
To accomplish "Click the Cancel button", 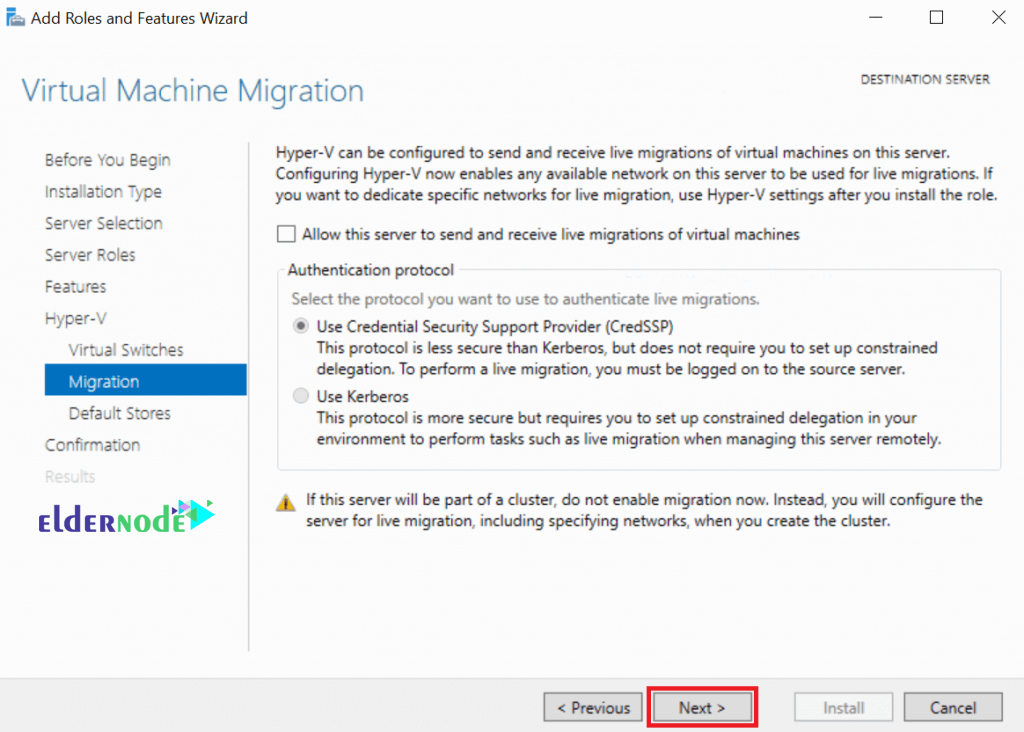I will pyautogui.click(x=953, y=707).
